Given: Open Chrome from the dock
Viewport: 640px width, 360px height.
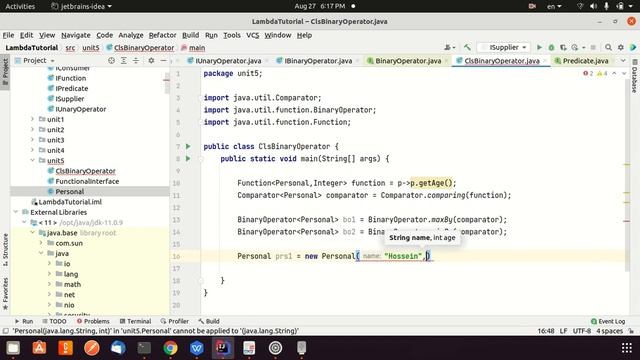Looking at the screenshot, I should (170, 348).
